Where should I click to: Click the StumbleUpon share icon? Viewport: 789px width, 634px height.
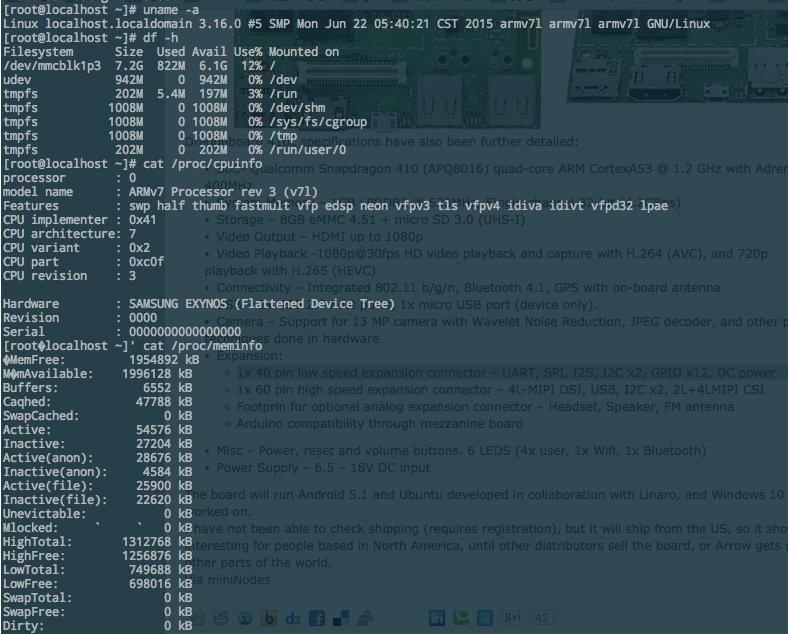coord(245,618)
